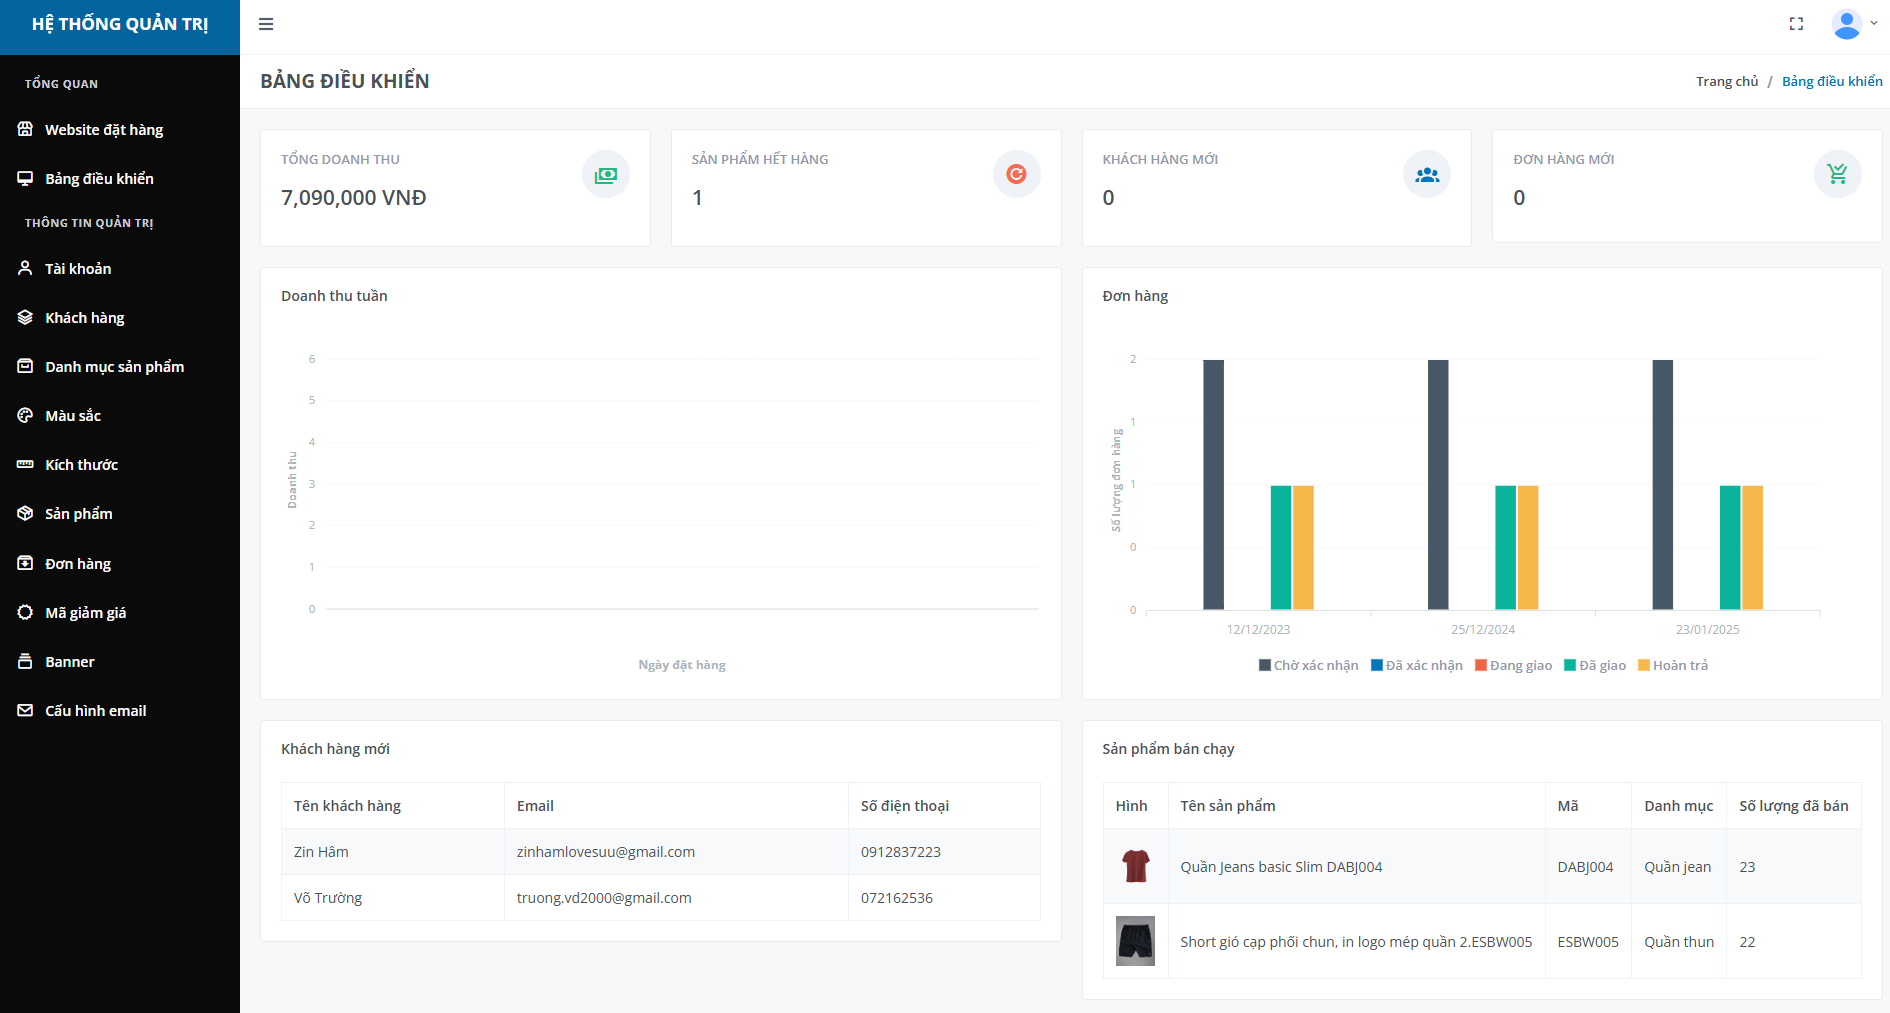1890x1013 pixels.
Task: Go to Danh mục sản phẩm
Action: coord(114,367)
